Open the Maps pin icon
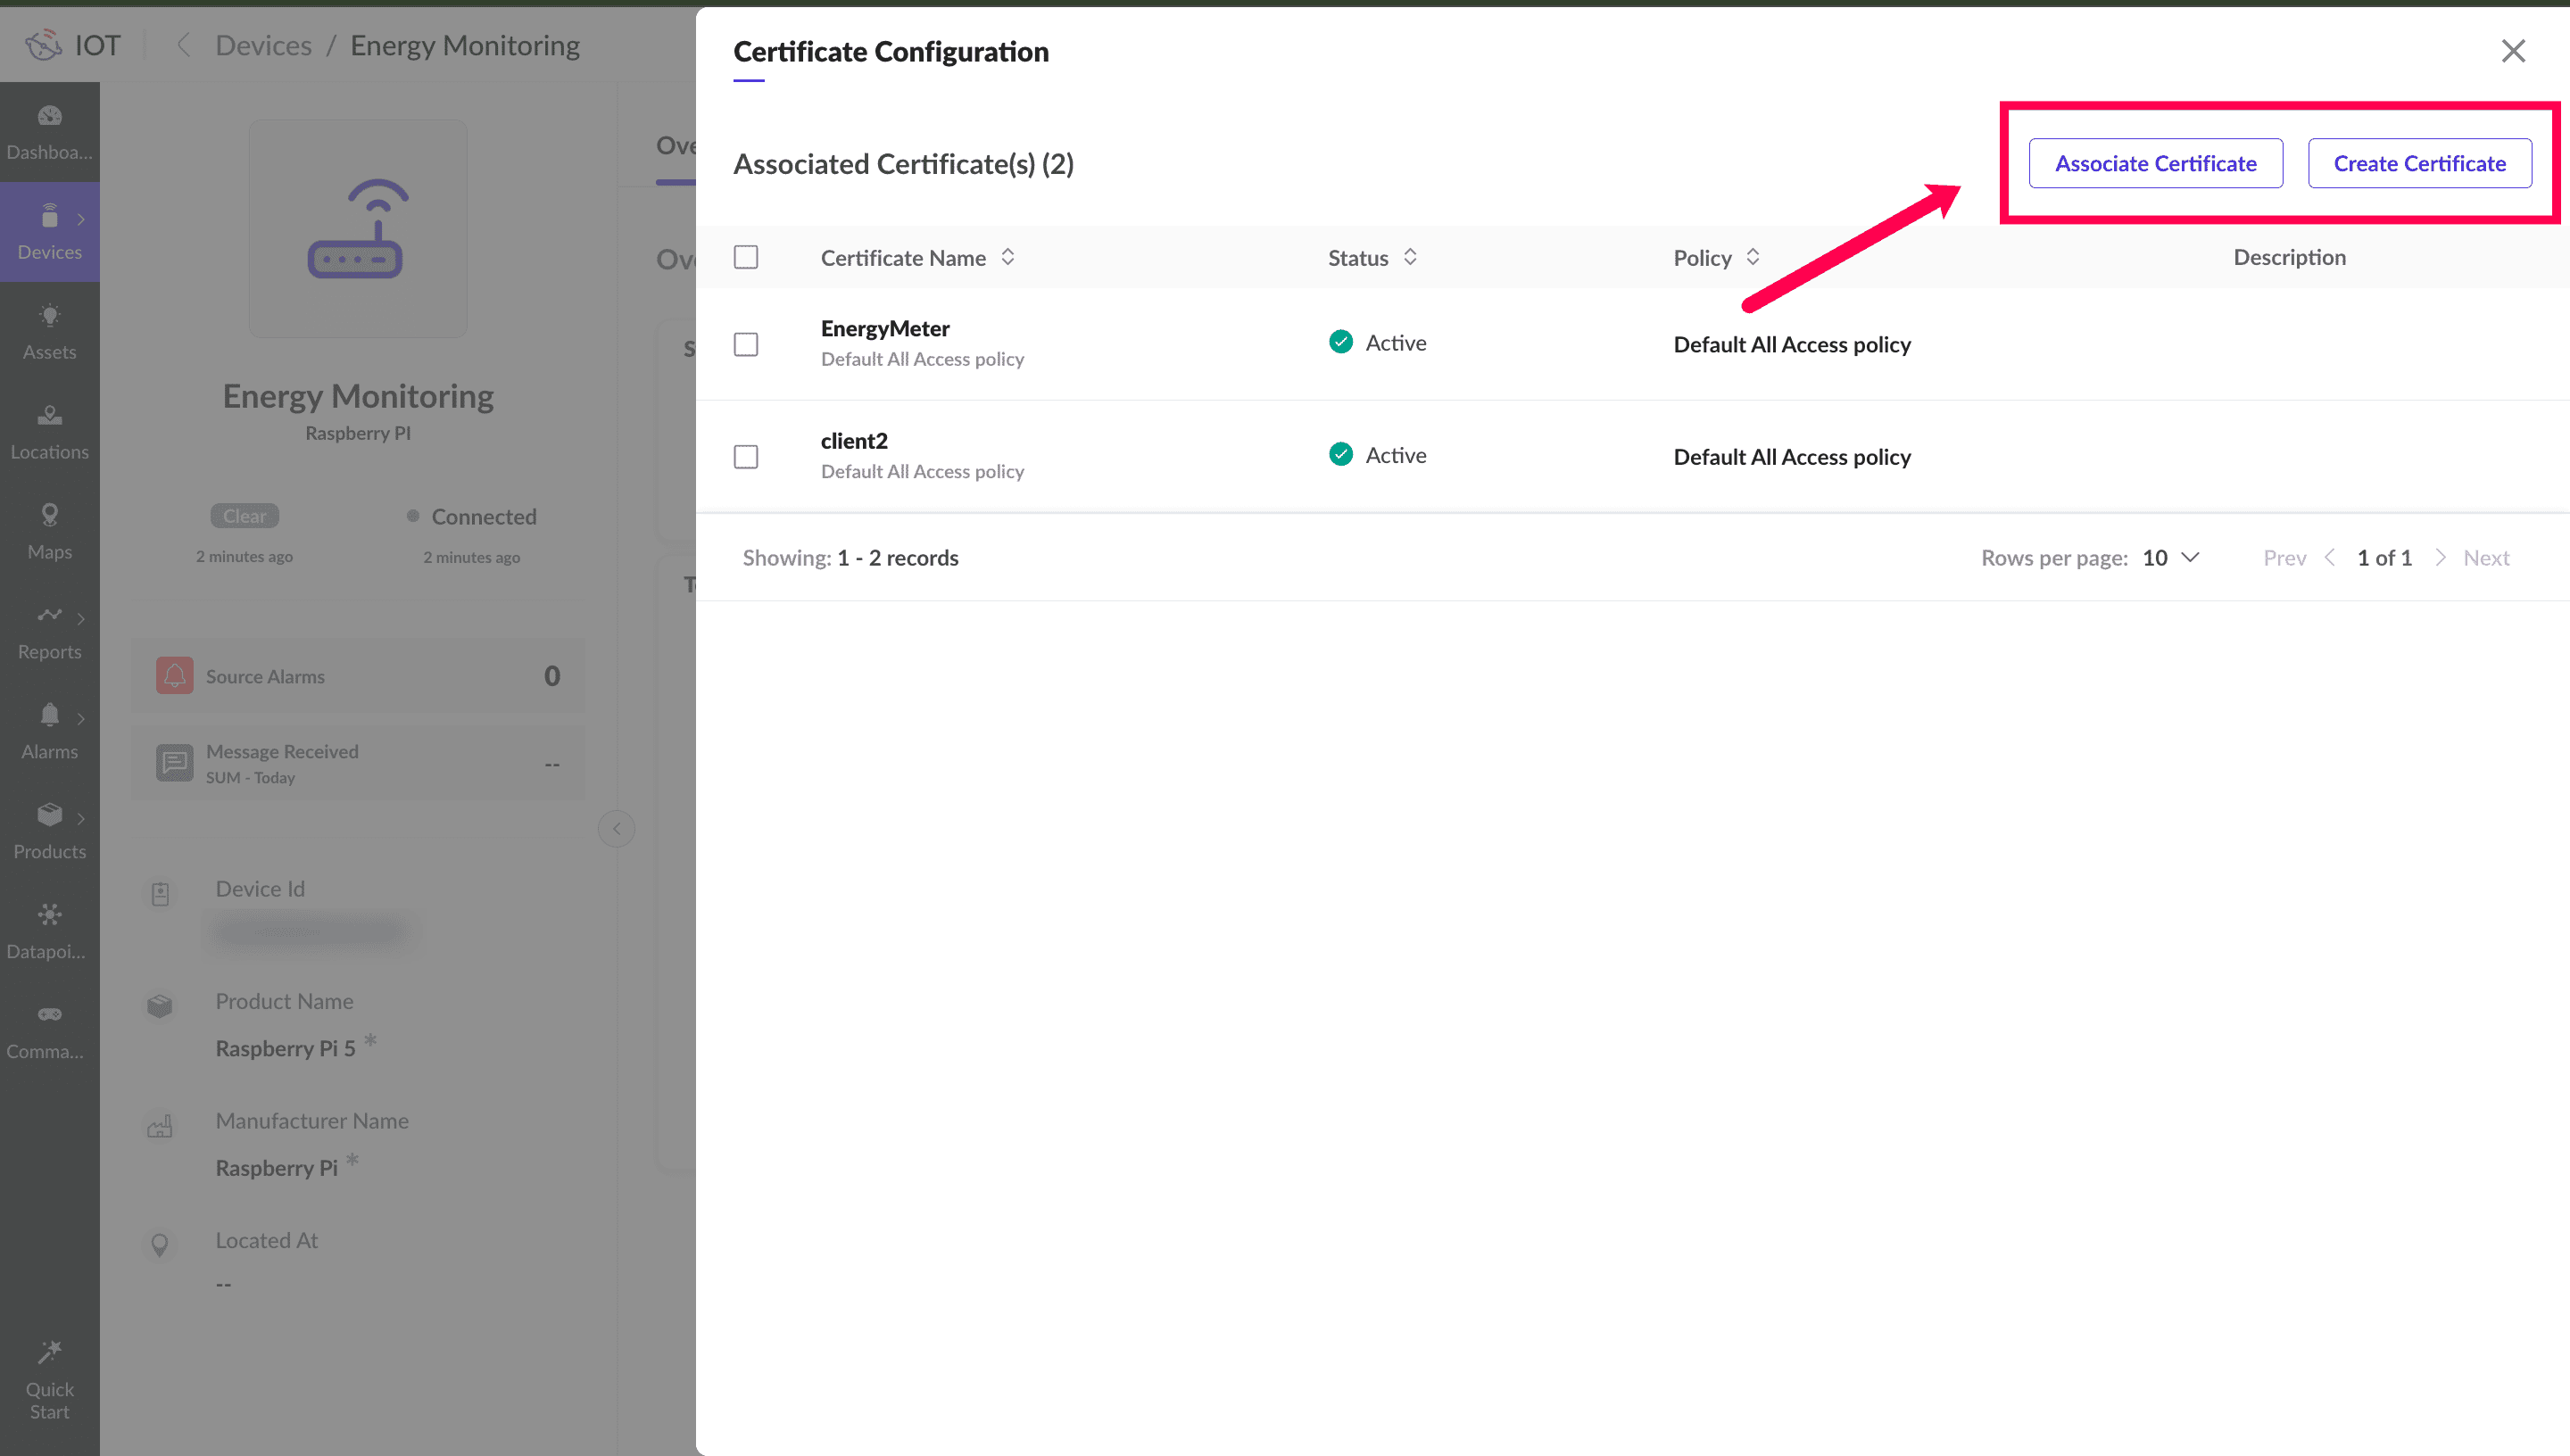The height and width of the screenshot is (1456, 2570). [x=49, y=516]
